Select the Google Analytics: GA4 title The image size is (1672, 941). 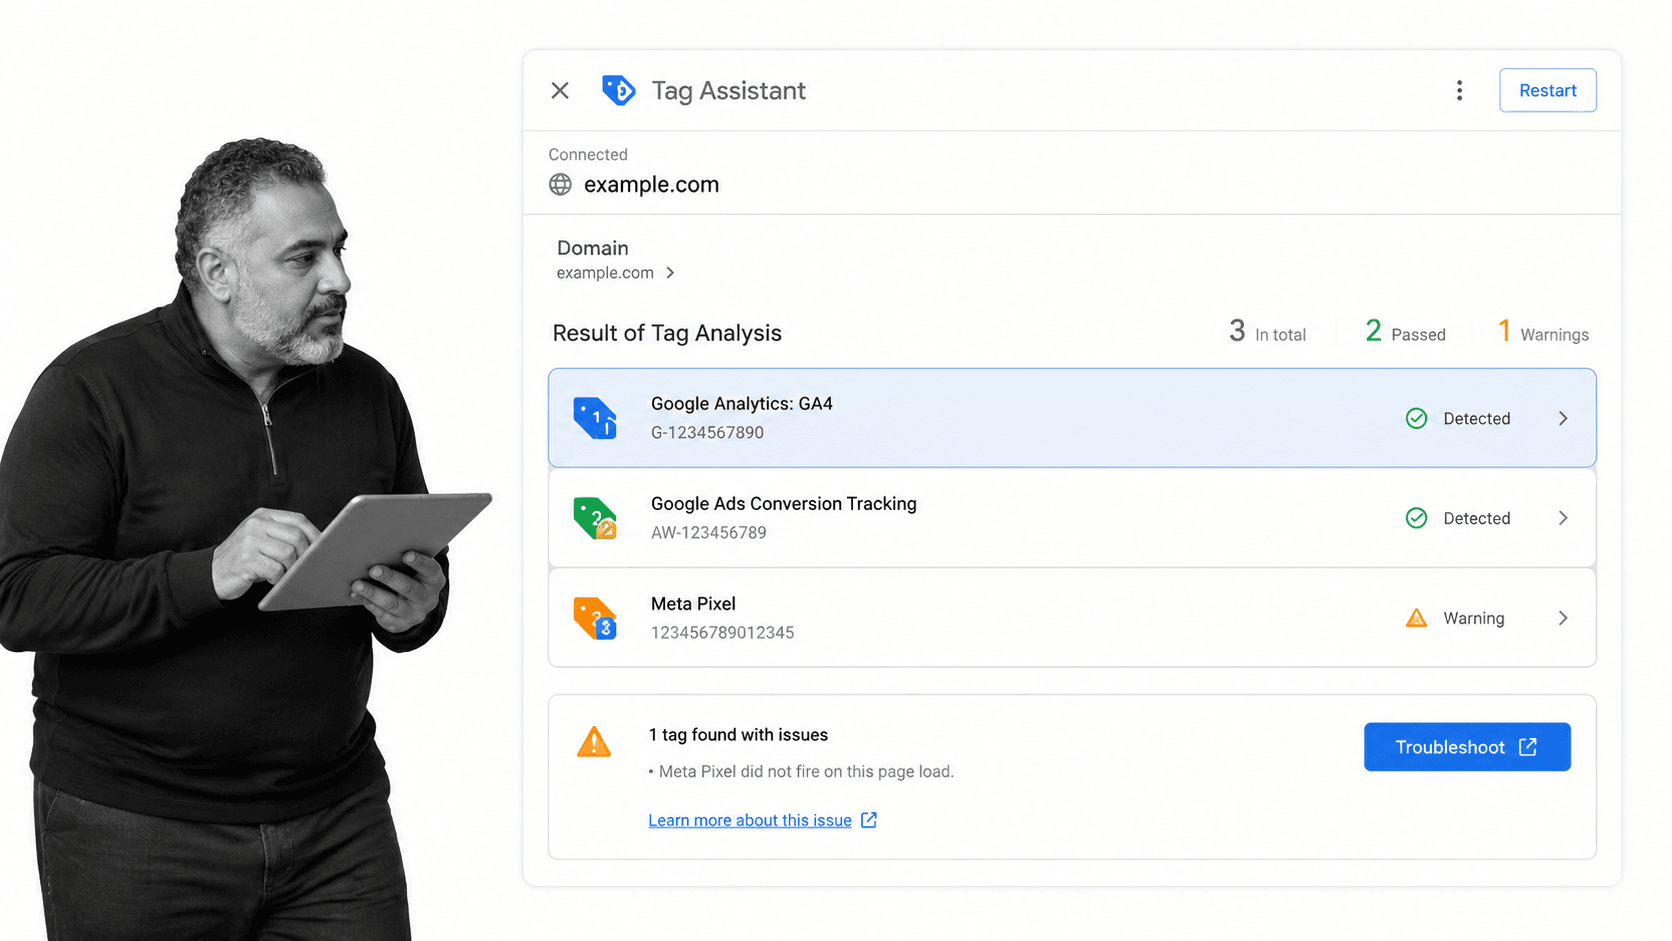click(742, 404)
